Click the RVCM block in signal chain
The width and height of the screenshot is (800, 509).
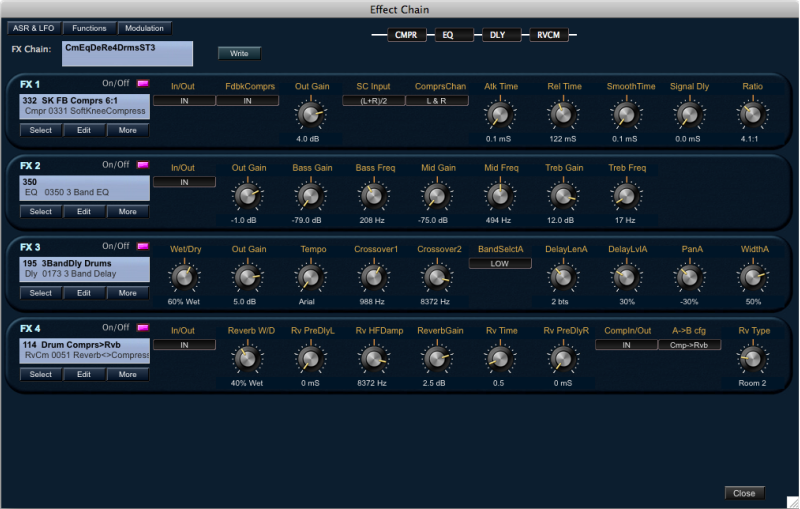pyautogui.click(x=548, y=35)
